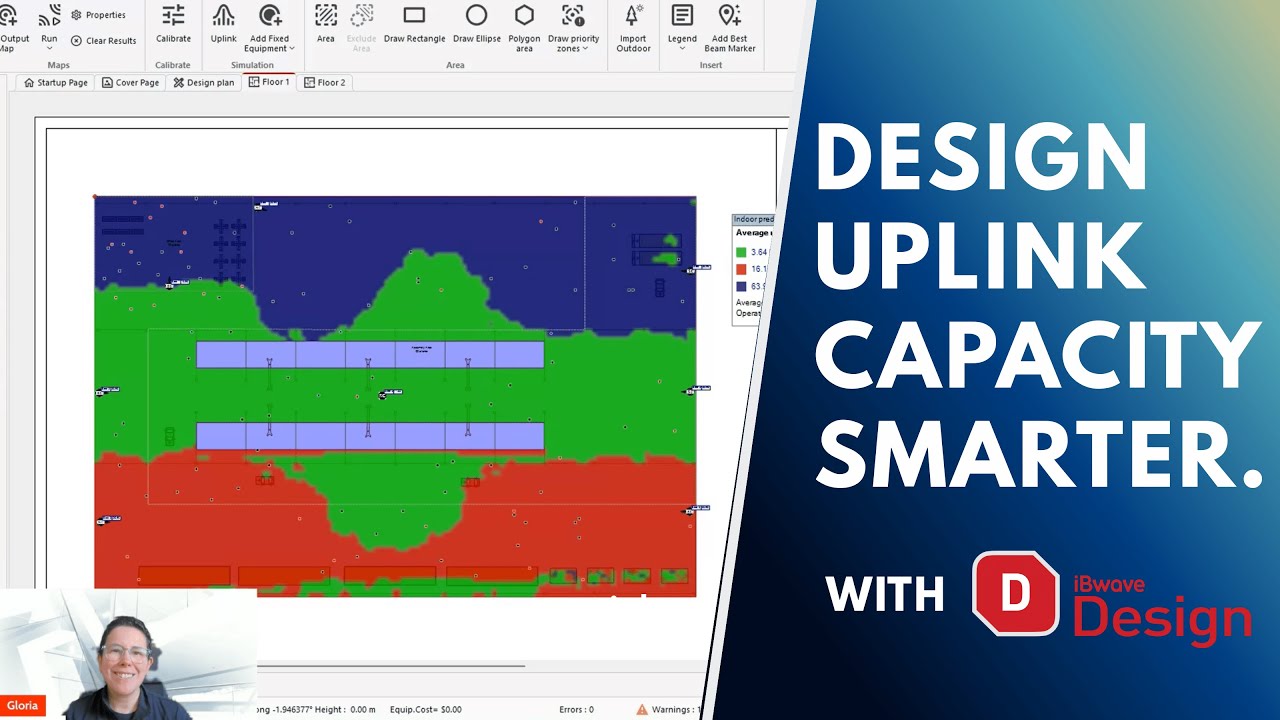
Task: Click the warning triangle in status bar
Action: [642, 710]
